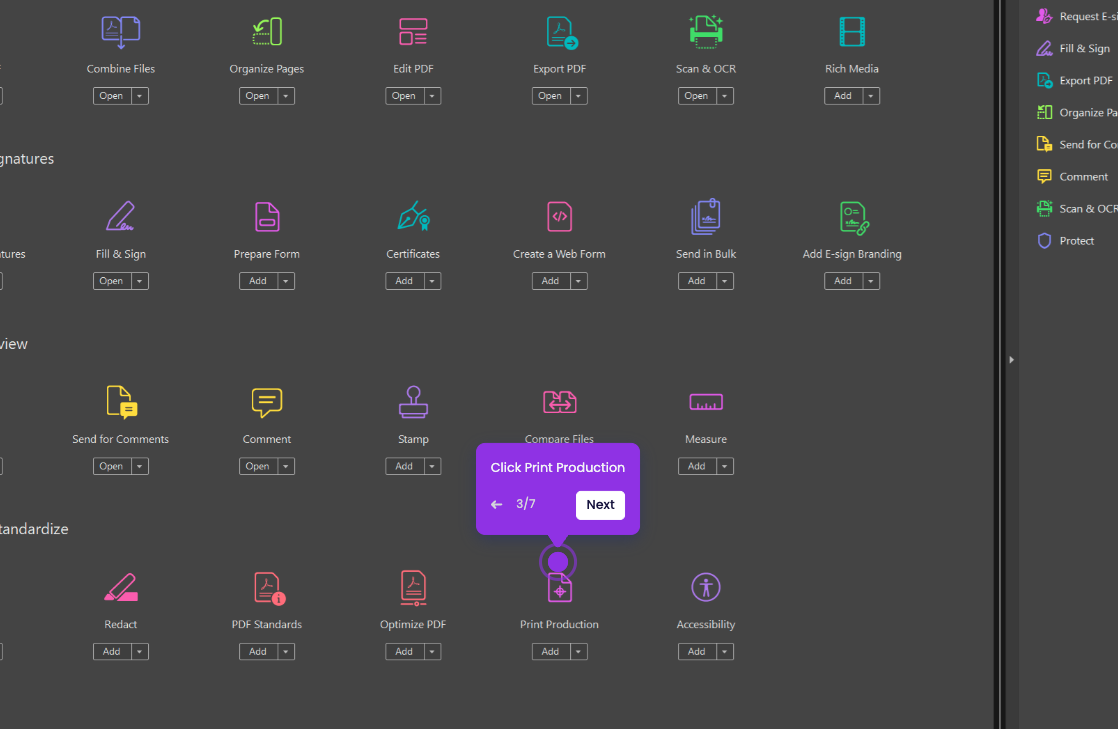Select the Stamp tool icon
The height and width of the screenshot is (729, 1118).
pos(414,402)
